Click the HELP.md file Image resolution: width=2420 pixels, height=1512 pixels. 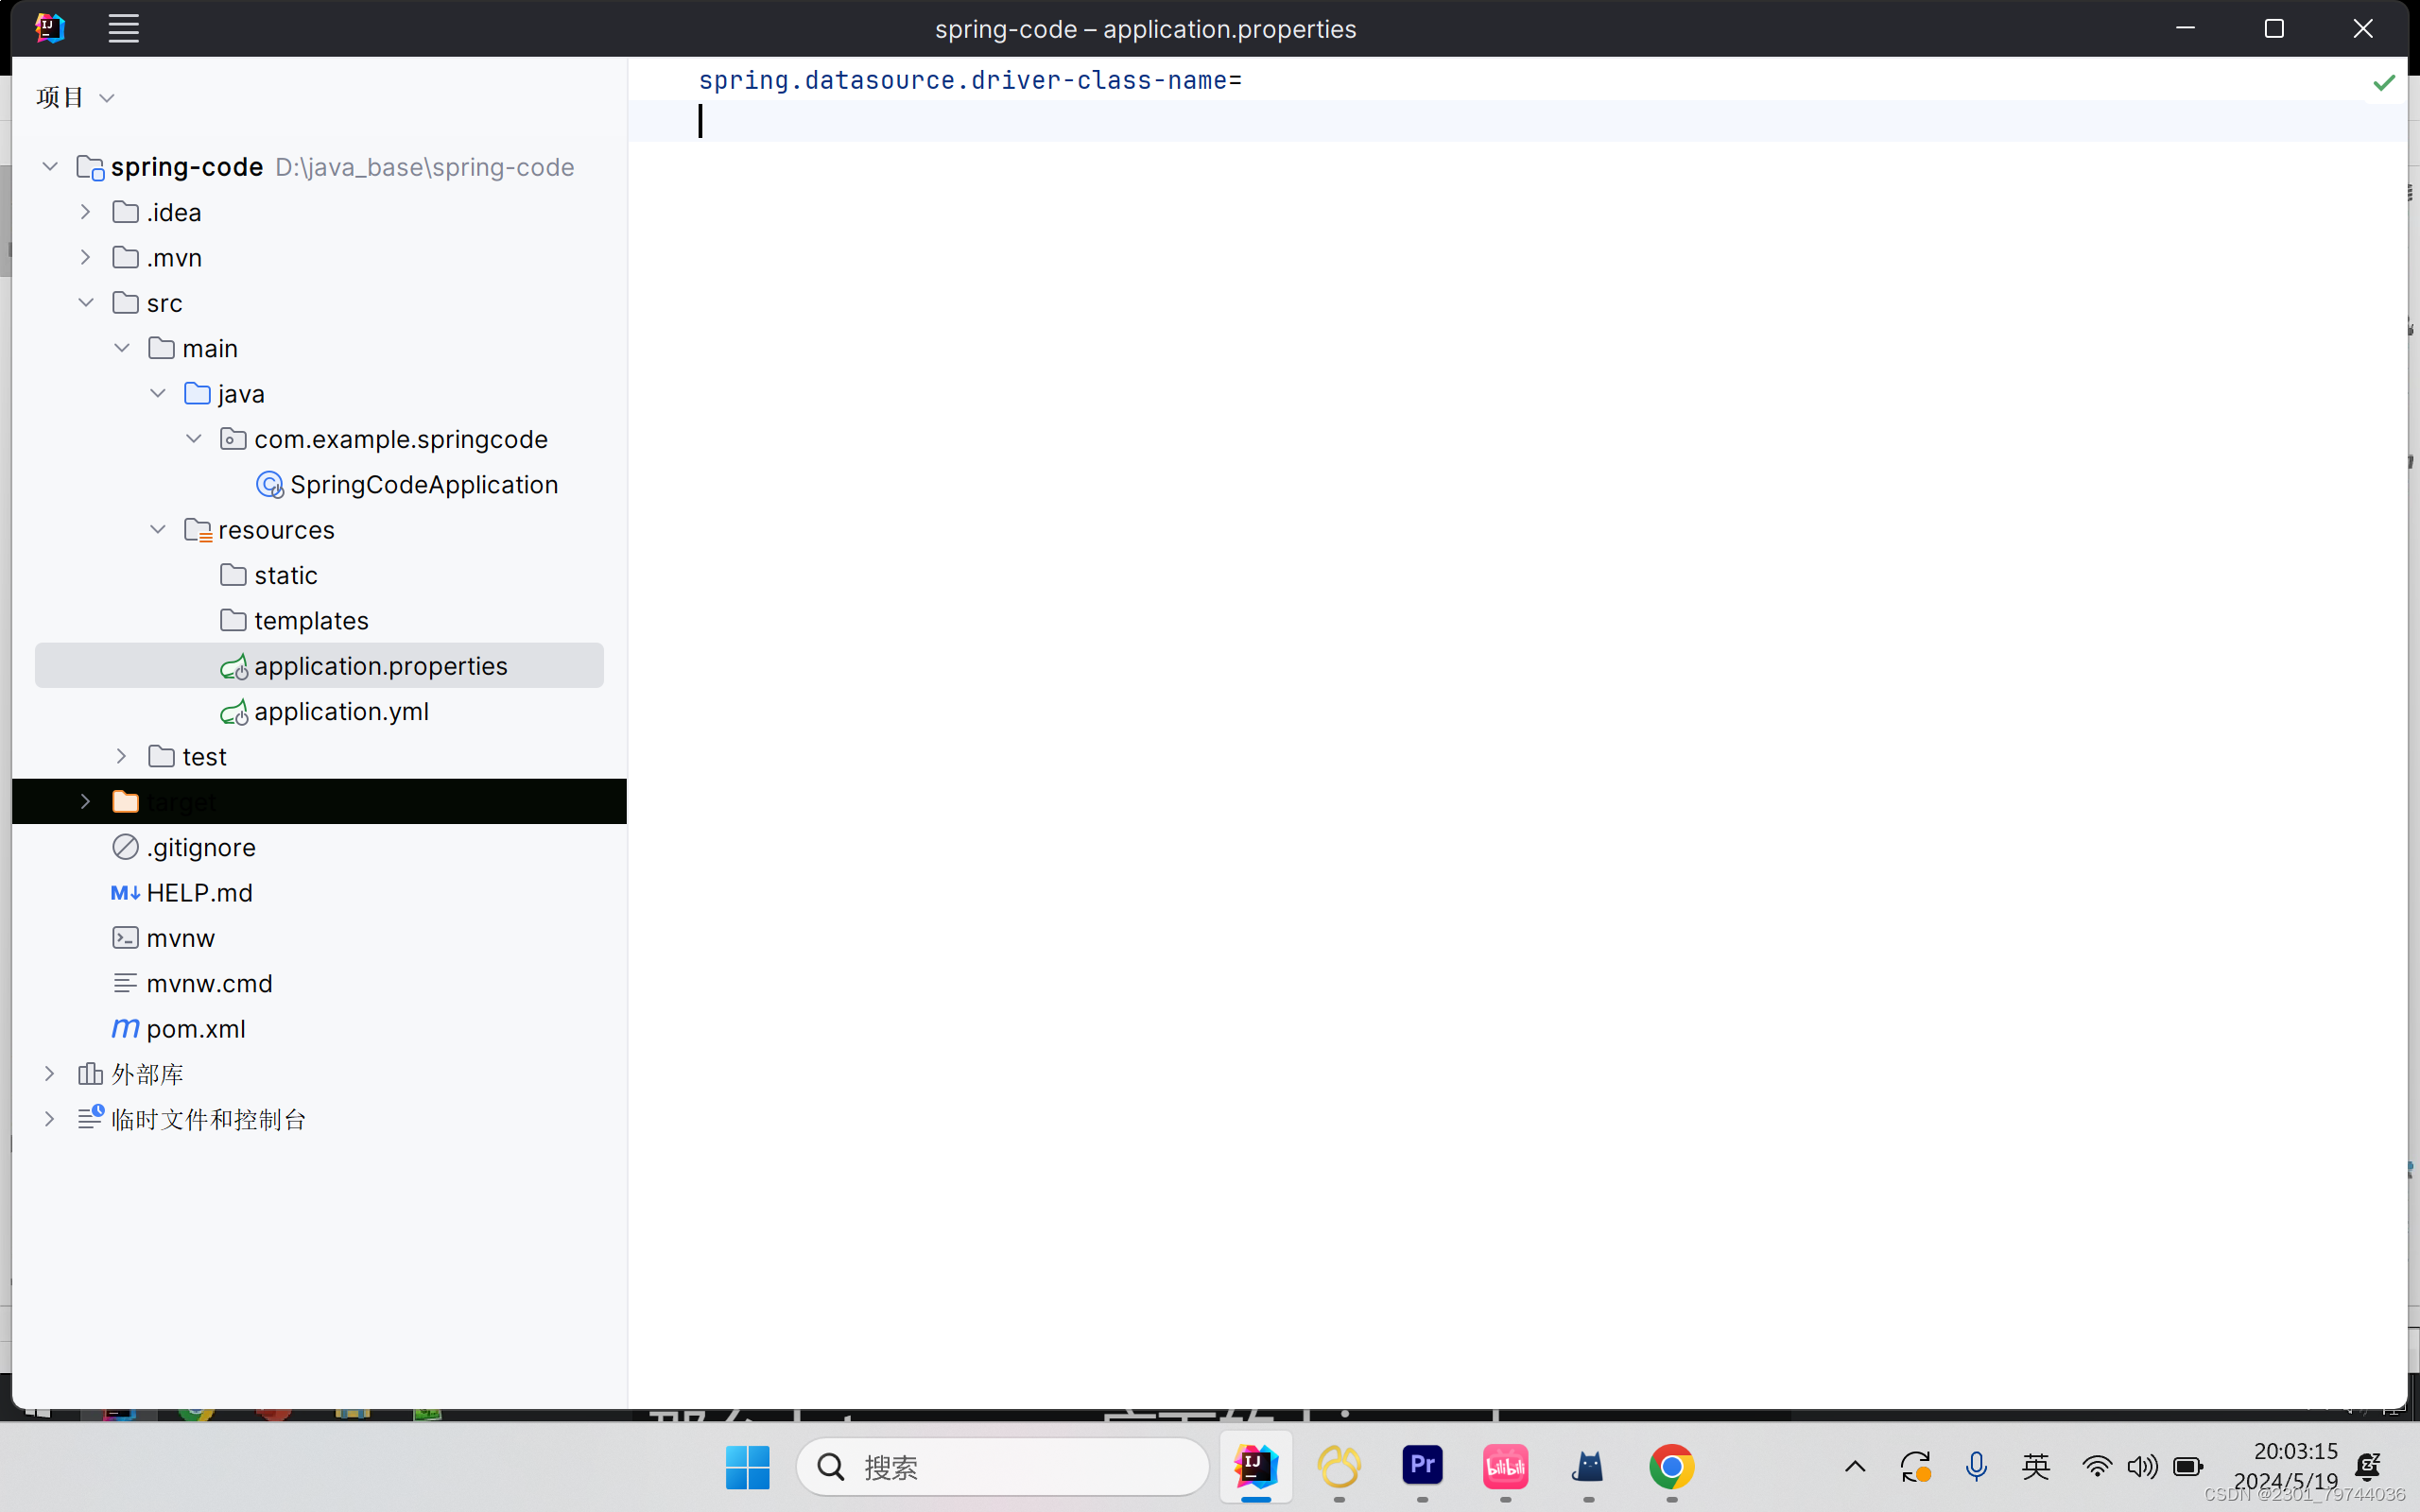(x=199, y=892)
